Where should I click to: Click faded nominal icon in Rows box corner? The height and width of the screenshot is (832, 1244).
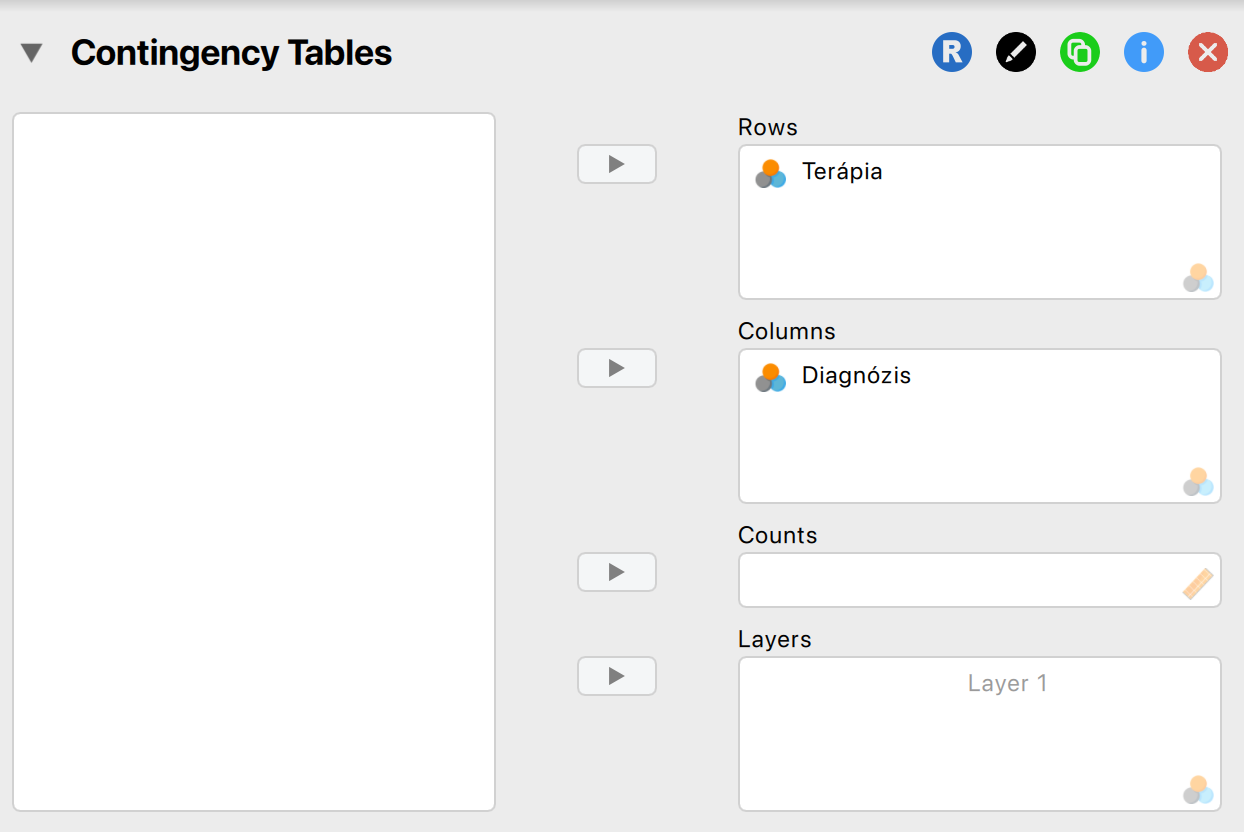click(x=1198, y=278)
